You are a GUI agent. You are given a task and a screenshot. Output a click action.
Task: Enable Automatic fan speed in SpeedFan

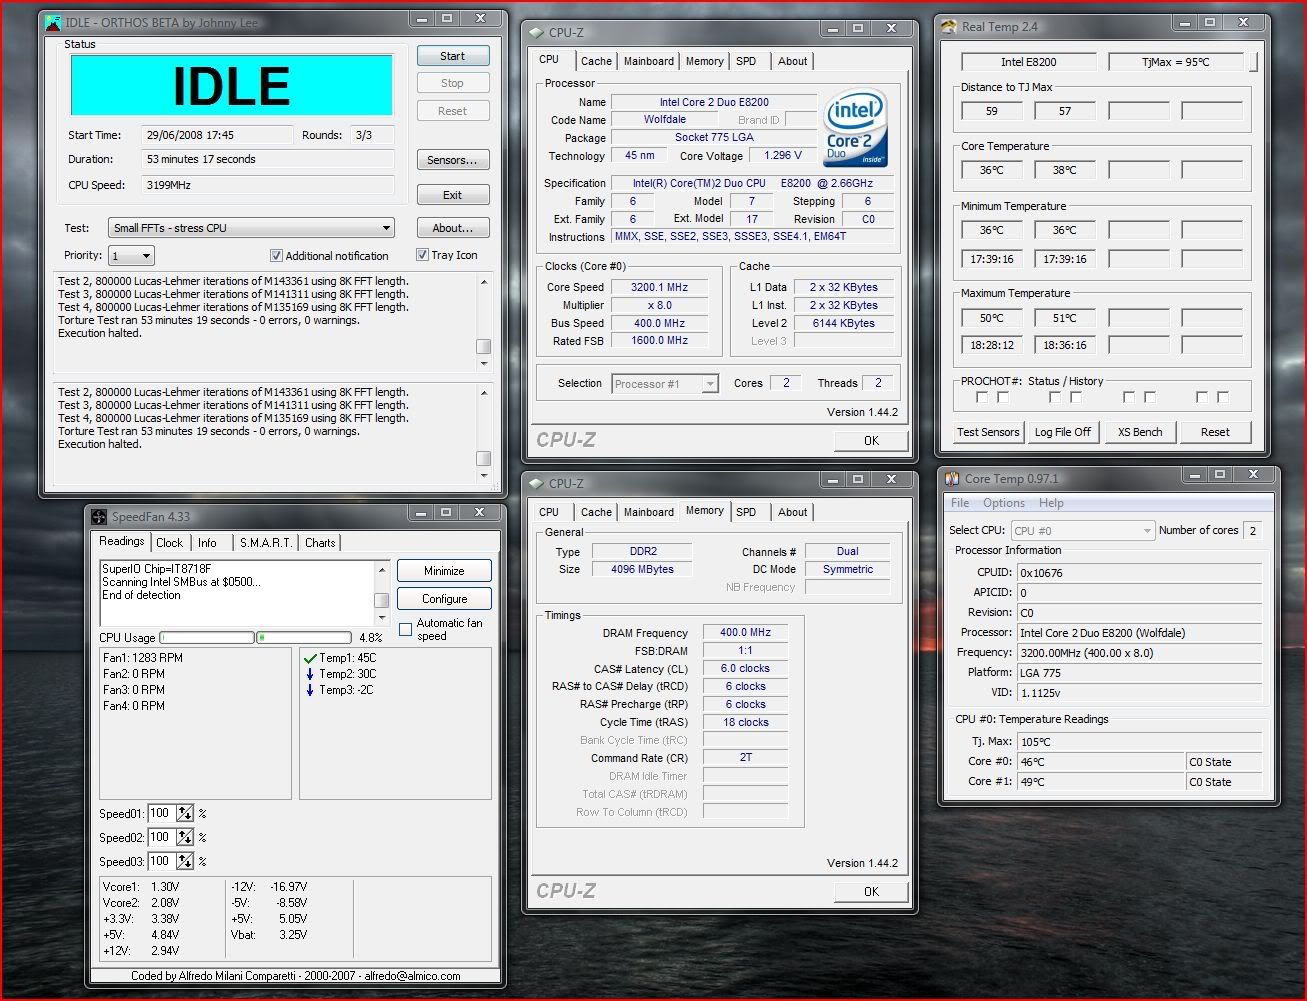405,629
